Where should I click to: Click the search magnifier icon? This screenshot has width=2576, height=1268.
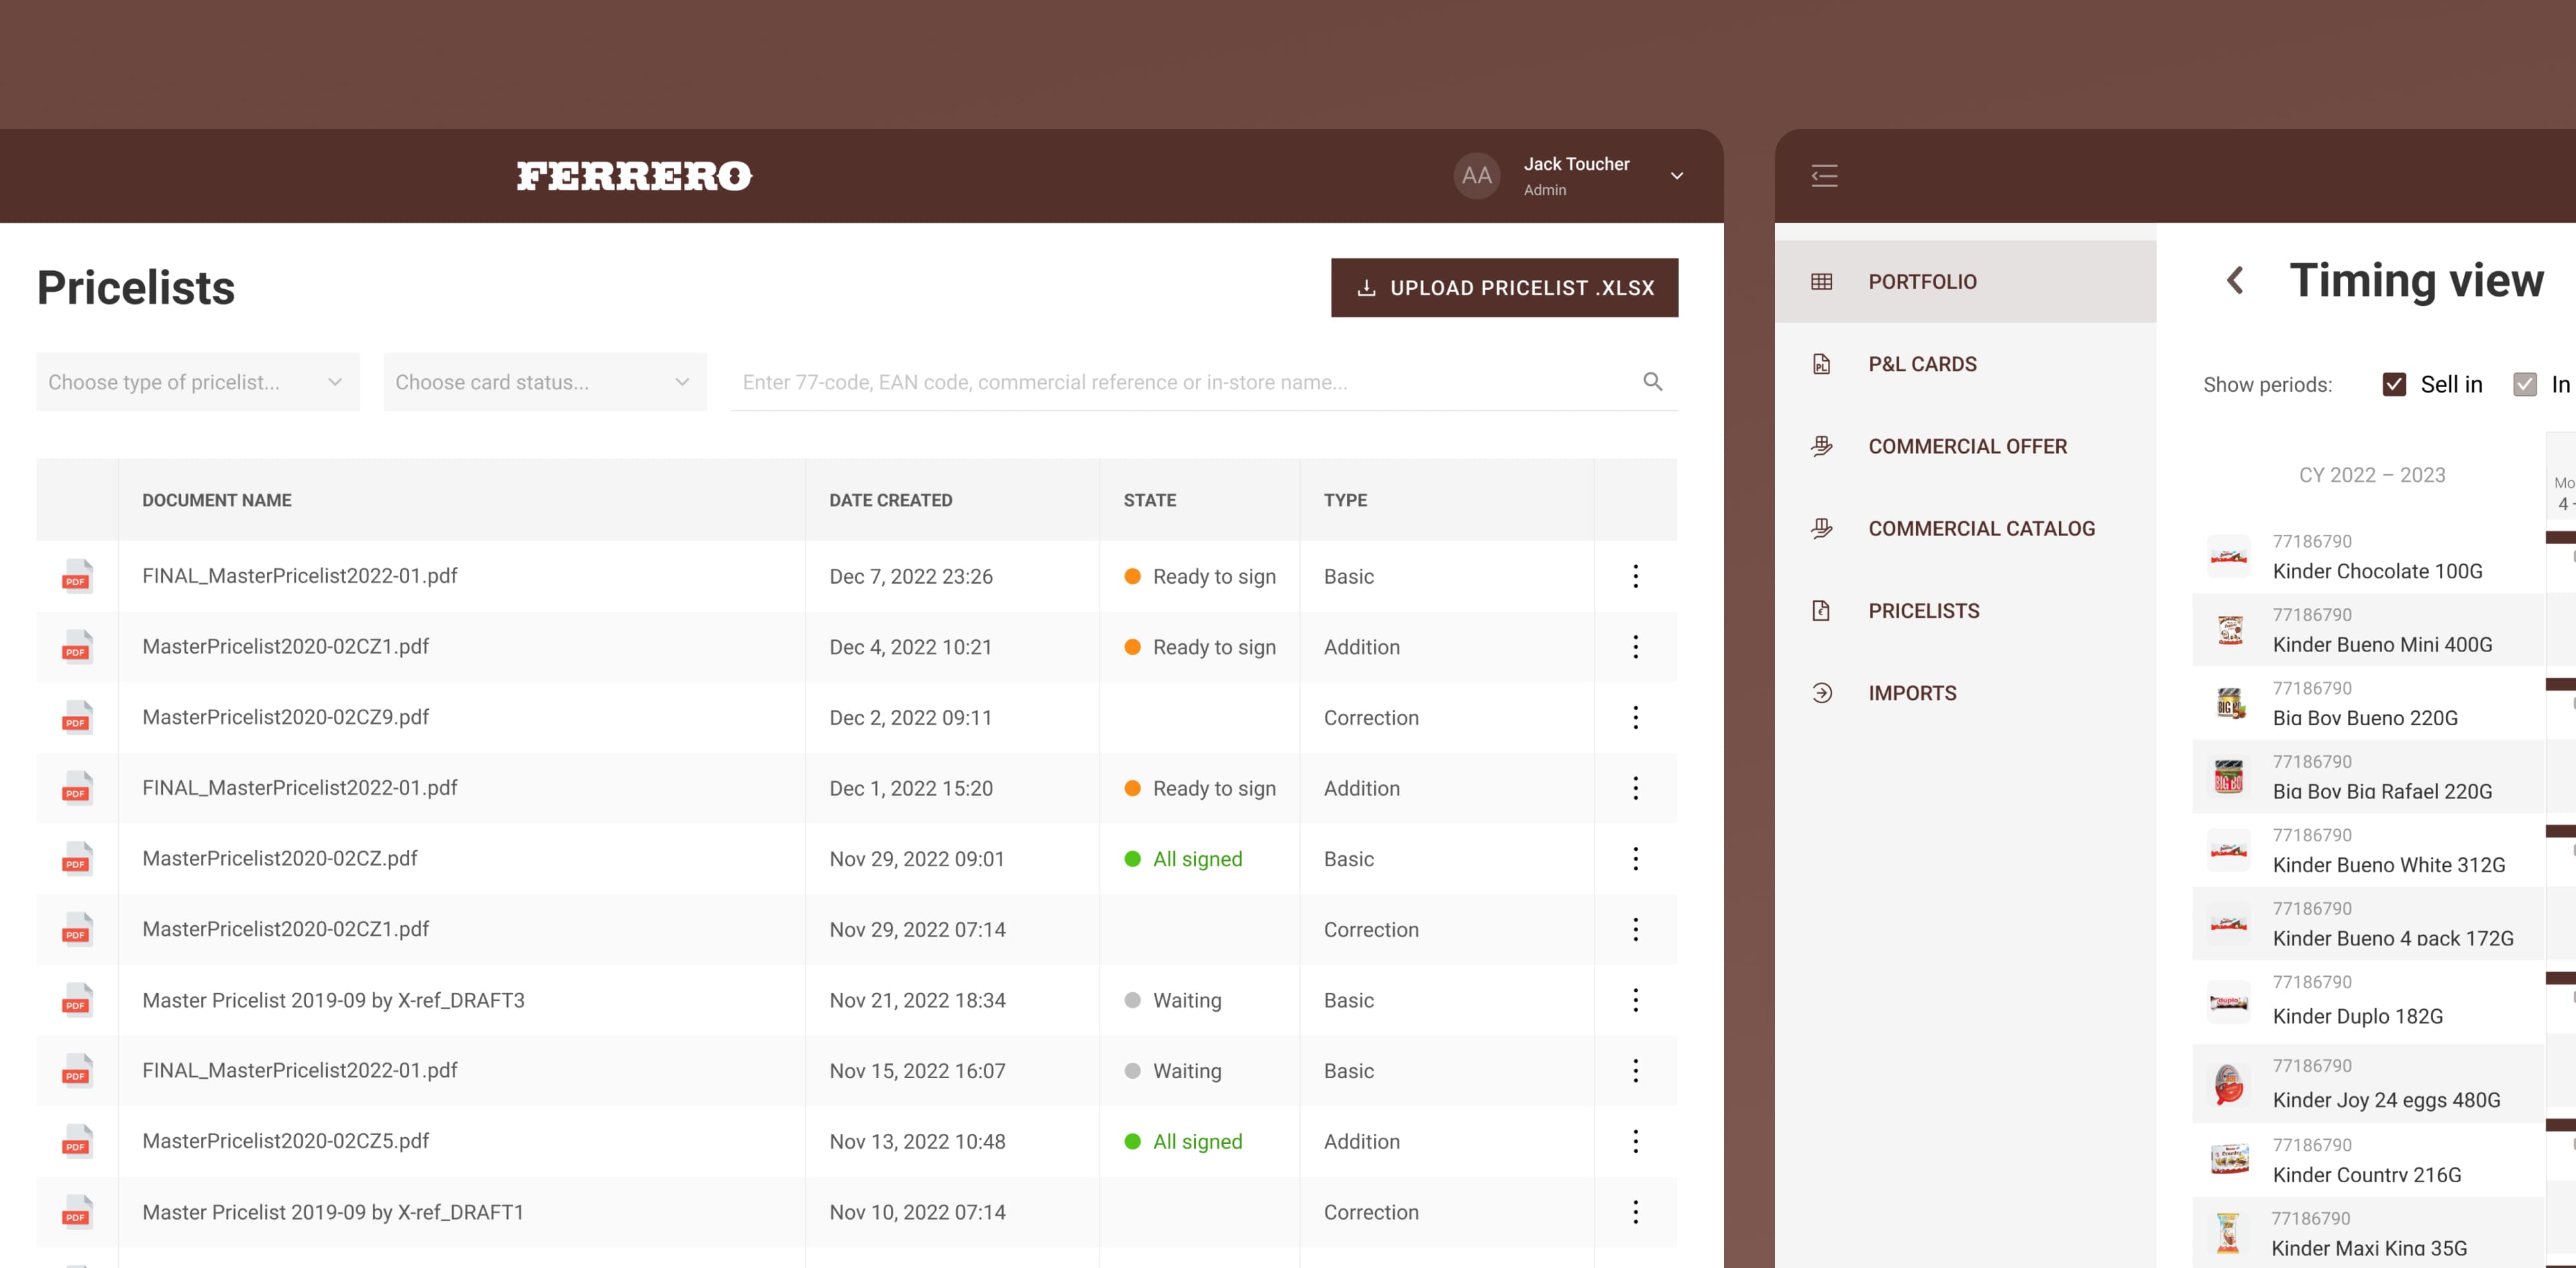1652,382
